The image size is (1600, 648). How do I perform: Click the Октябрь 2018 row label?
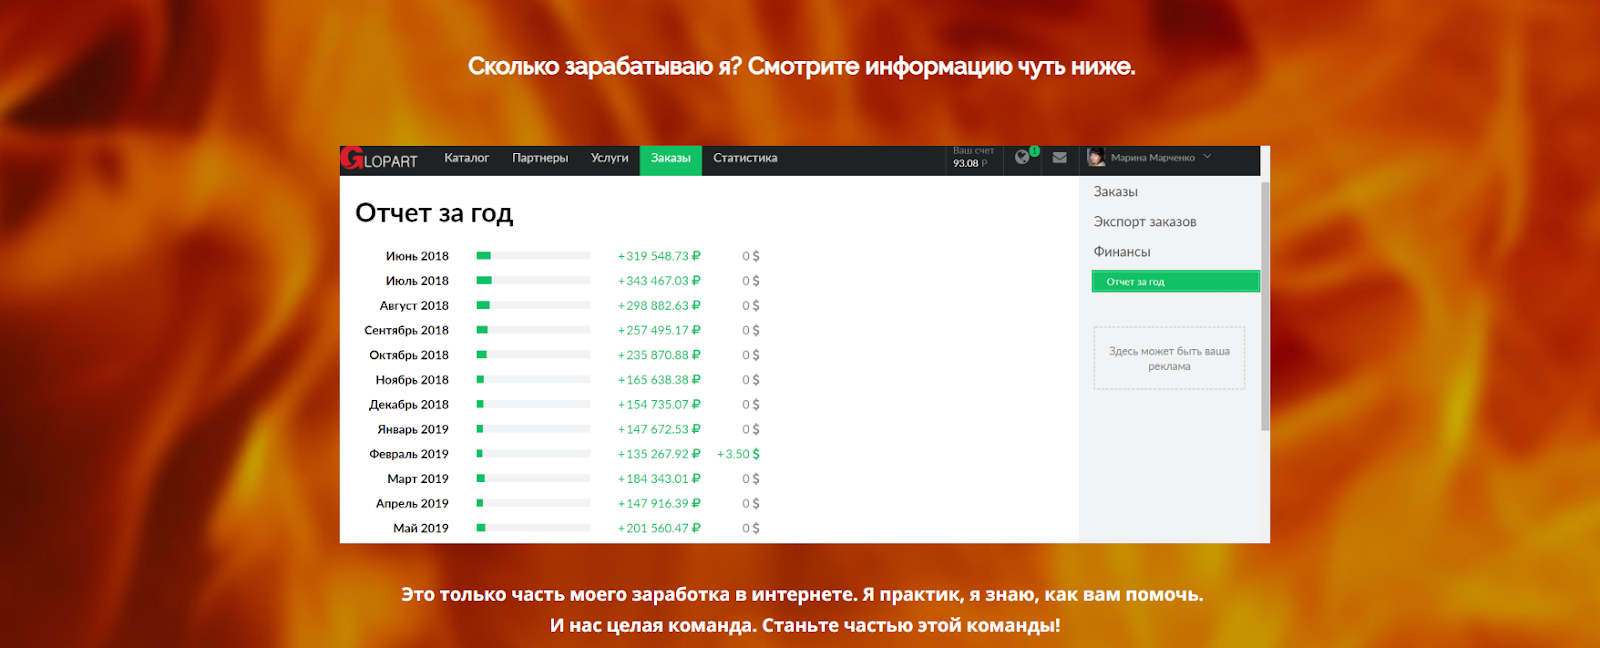coord(409,355)
